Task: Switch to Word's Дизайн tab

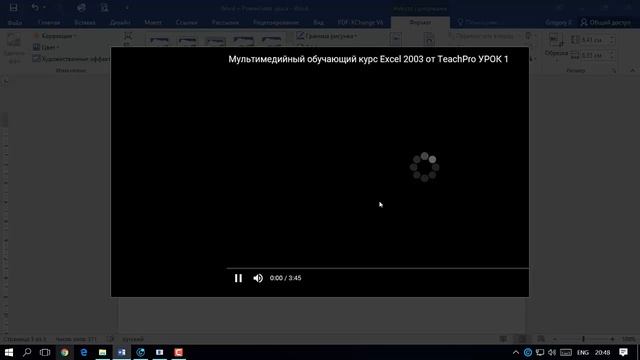Action: [120, 22]
